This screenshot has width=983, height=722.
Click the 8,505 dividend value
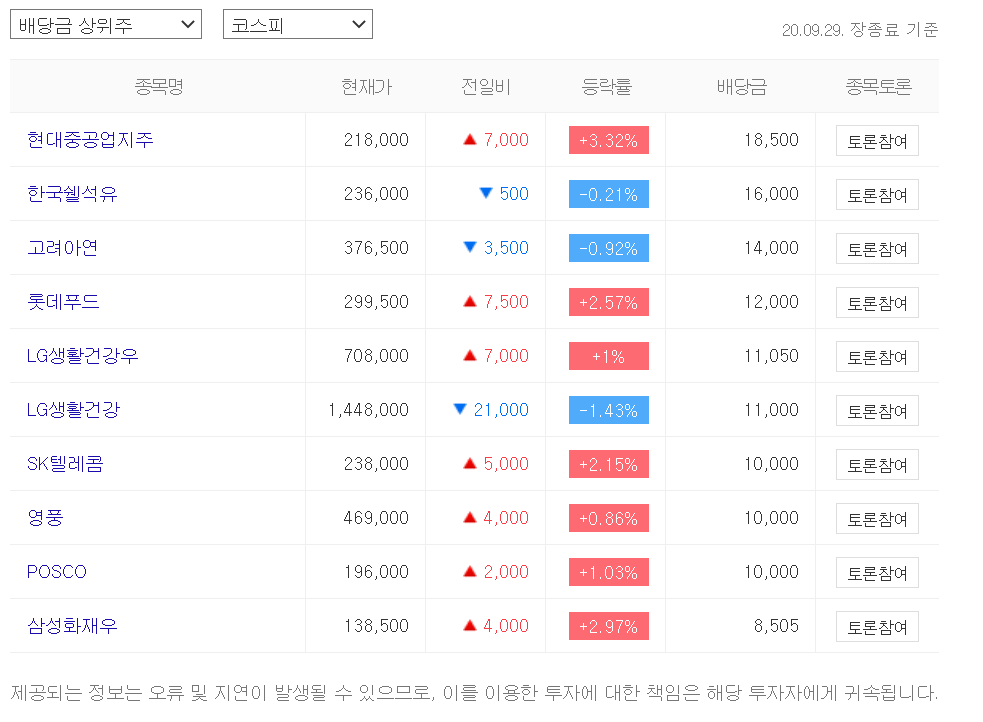pos(776,625)
